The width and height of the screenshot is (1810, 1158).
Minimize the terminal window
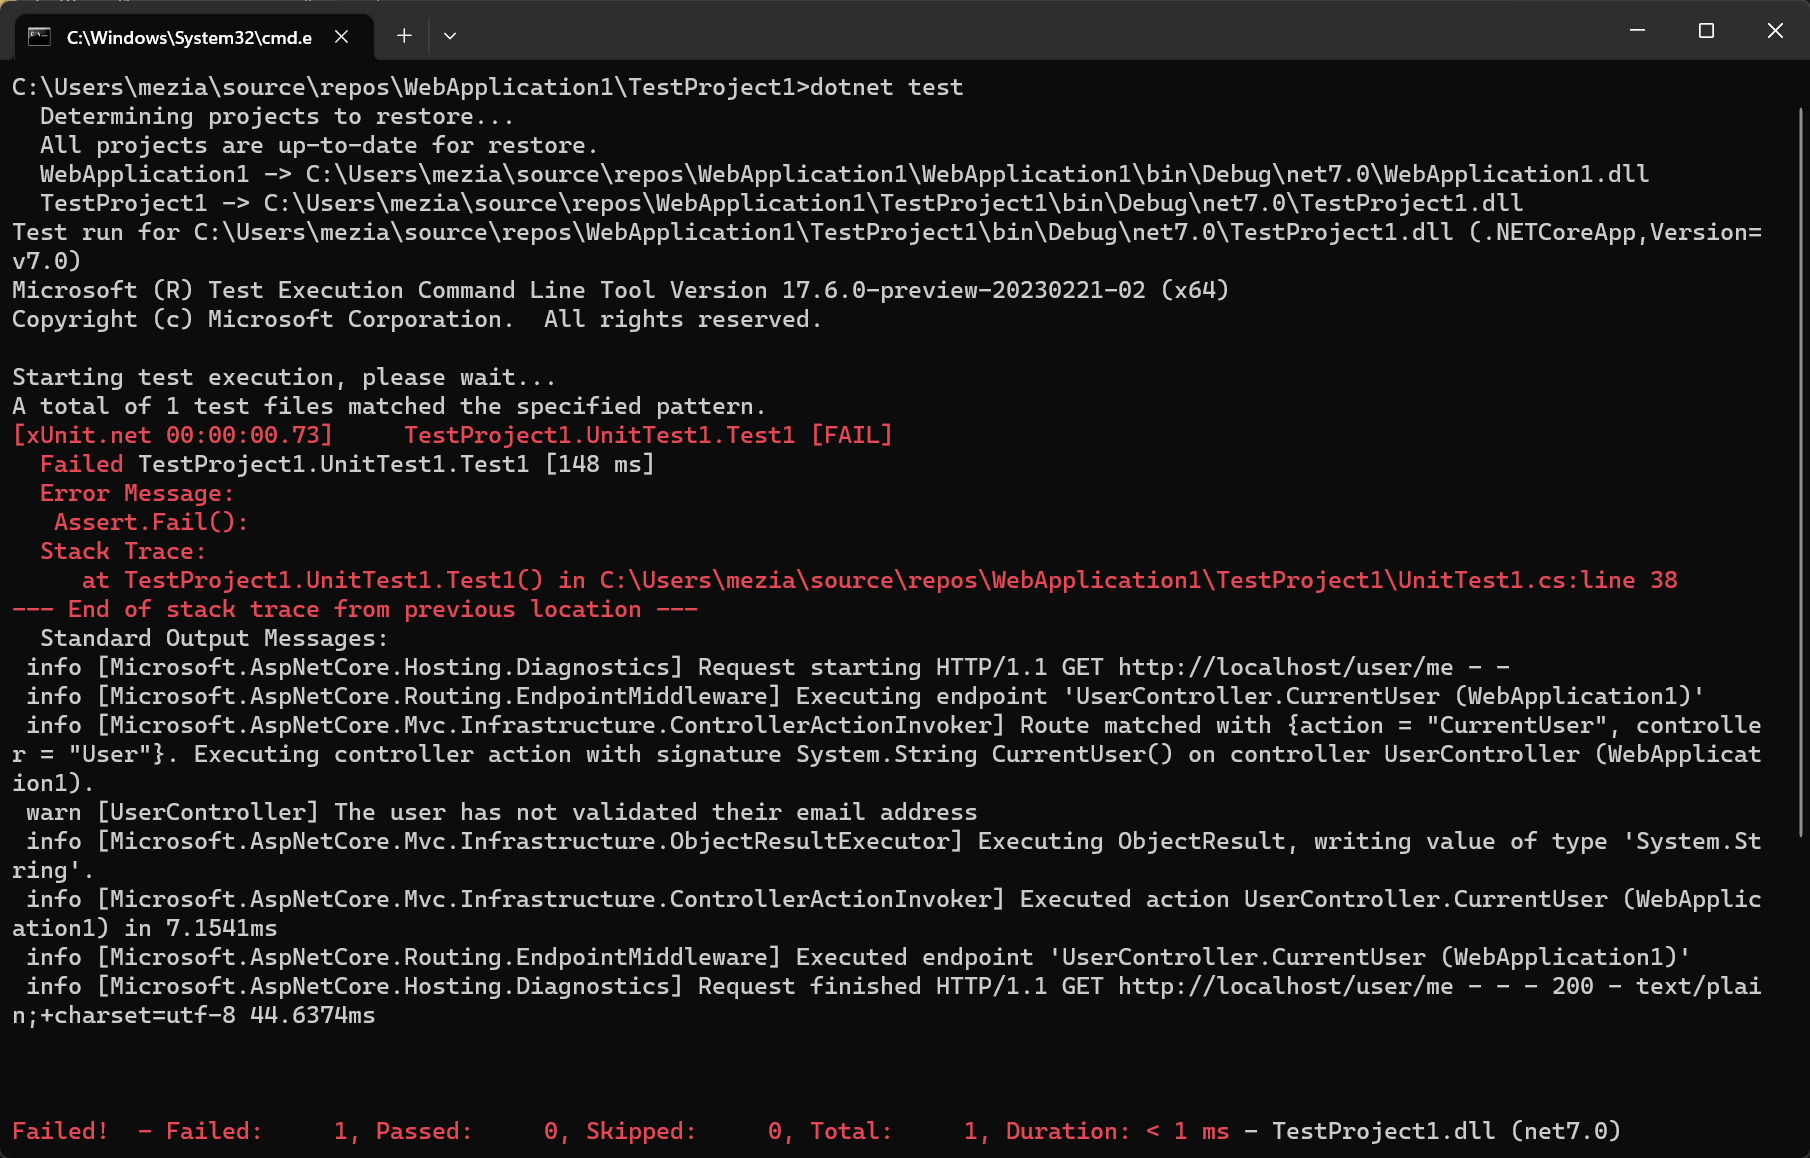tap(1637, 31)
